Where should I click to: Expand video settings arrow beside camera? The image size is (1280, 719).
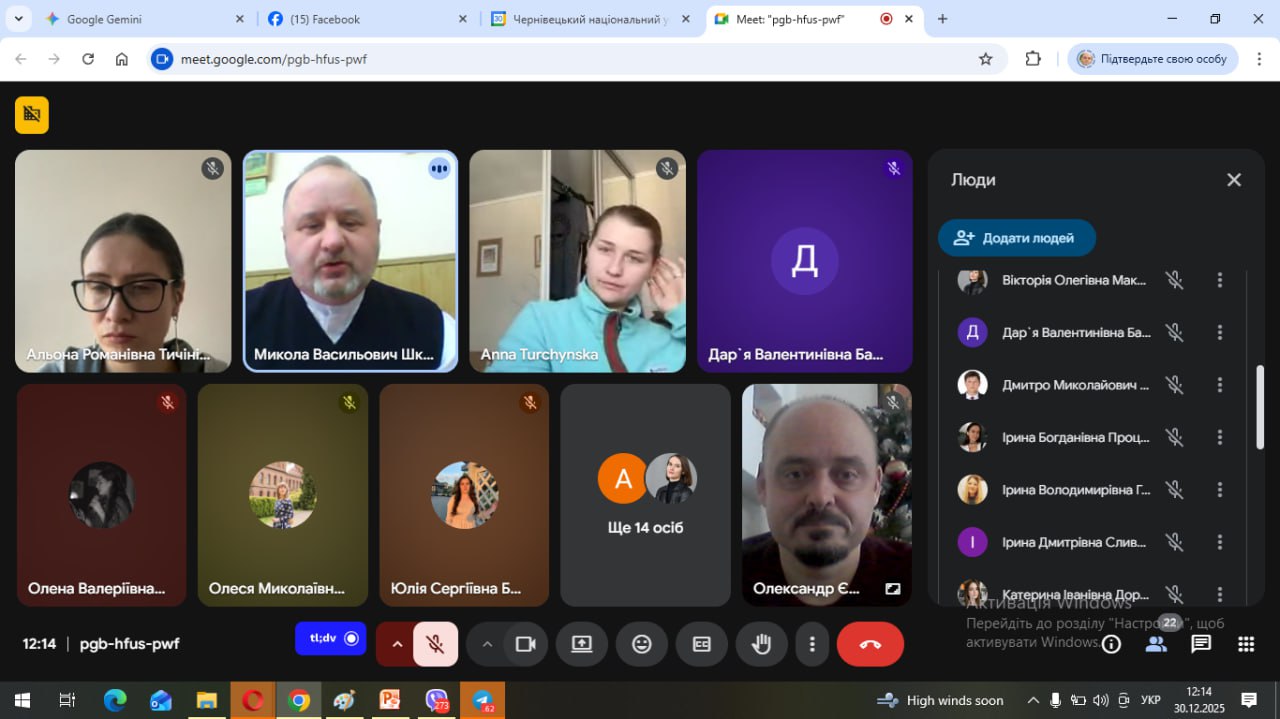click(488, 644)
